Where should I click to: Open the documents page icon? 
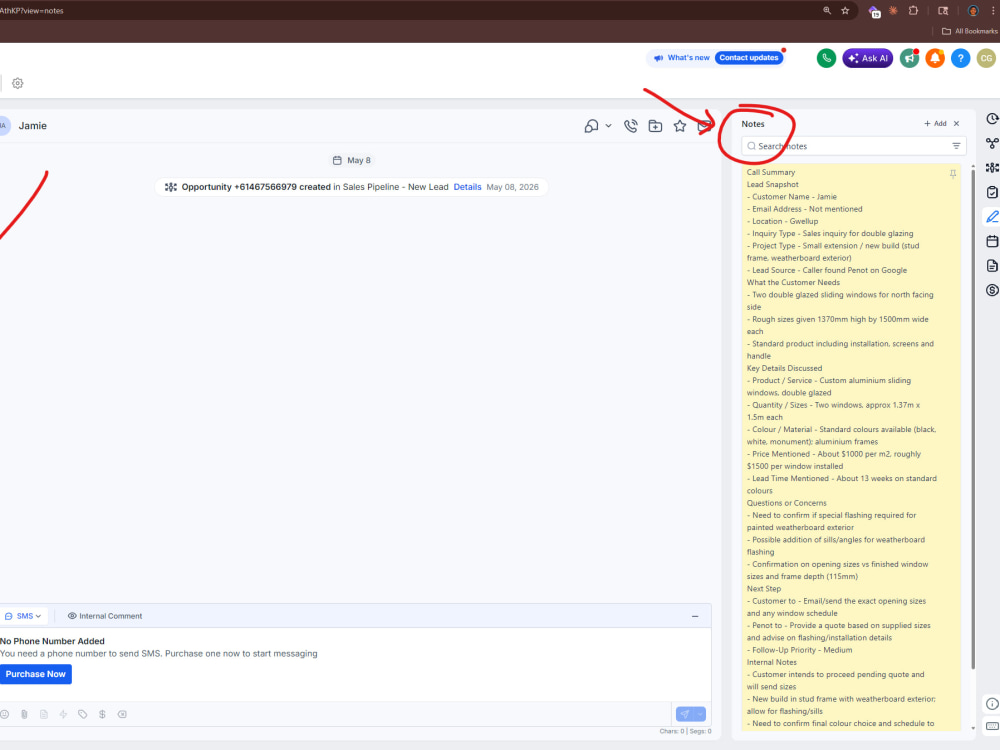coord(992,266)
